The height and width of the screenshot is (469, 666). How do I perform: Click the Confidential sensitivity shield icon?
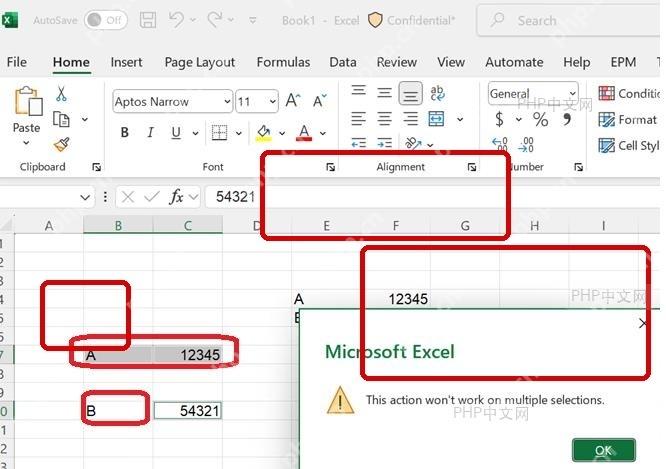[x=375, y=20]
